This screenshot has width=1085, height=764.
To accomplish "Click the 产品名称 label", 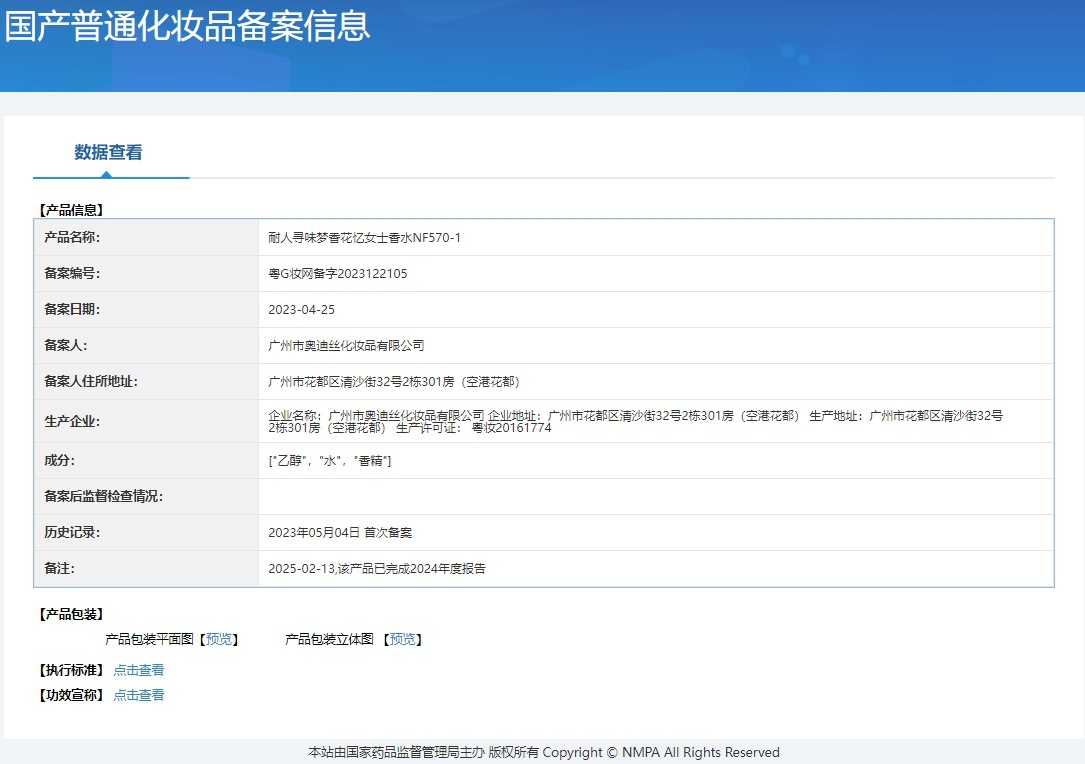I will tap(72, 237).
